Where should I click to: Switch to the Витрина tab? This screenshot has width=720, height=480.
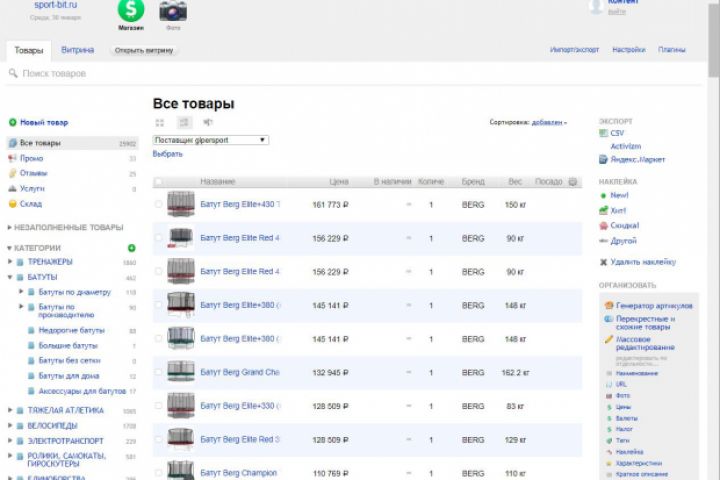[x=78, y=50]
